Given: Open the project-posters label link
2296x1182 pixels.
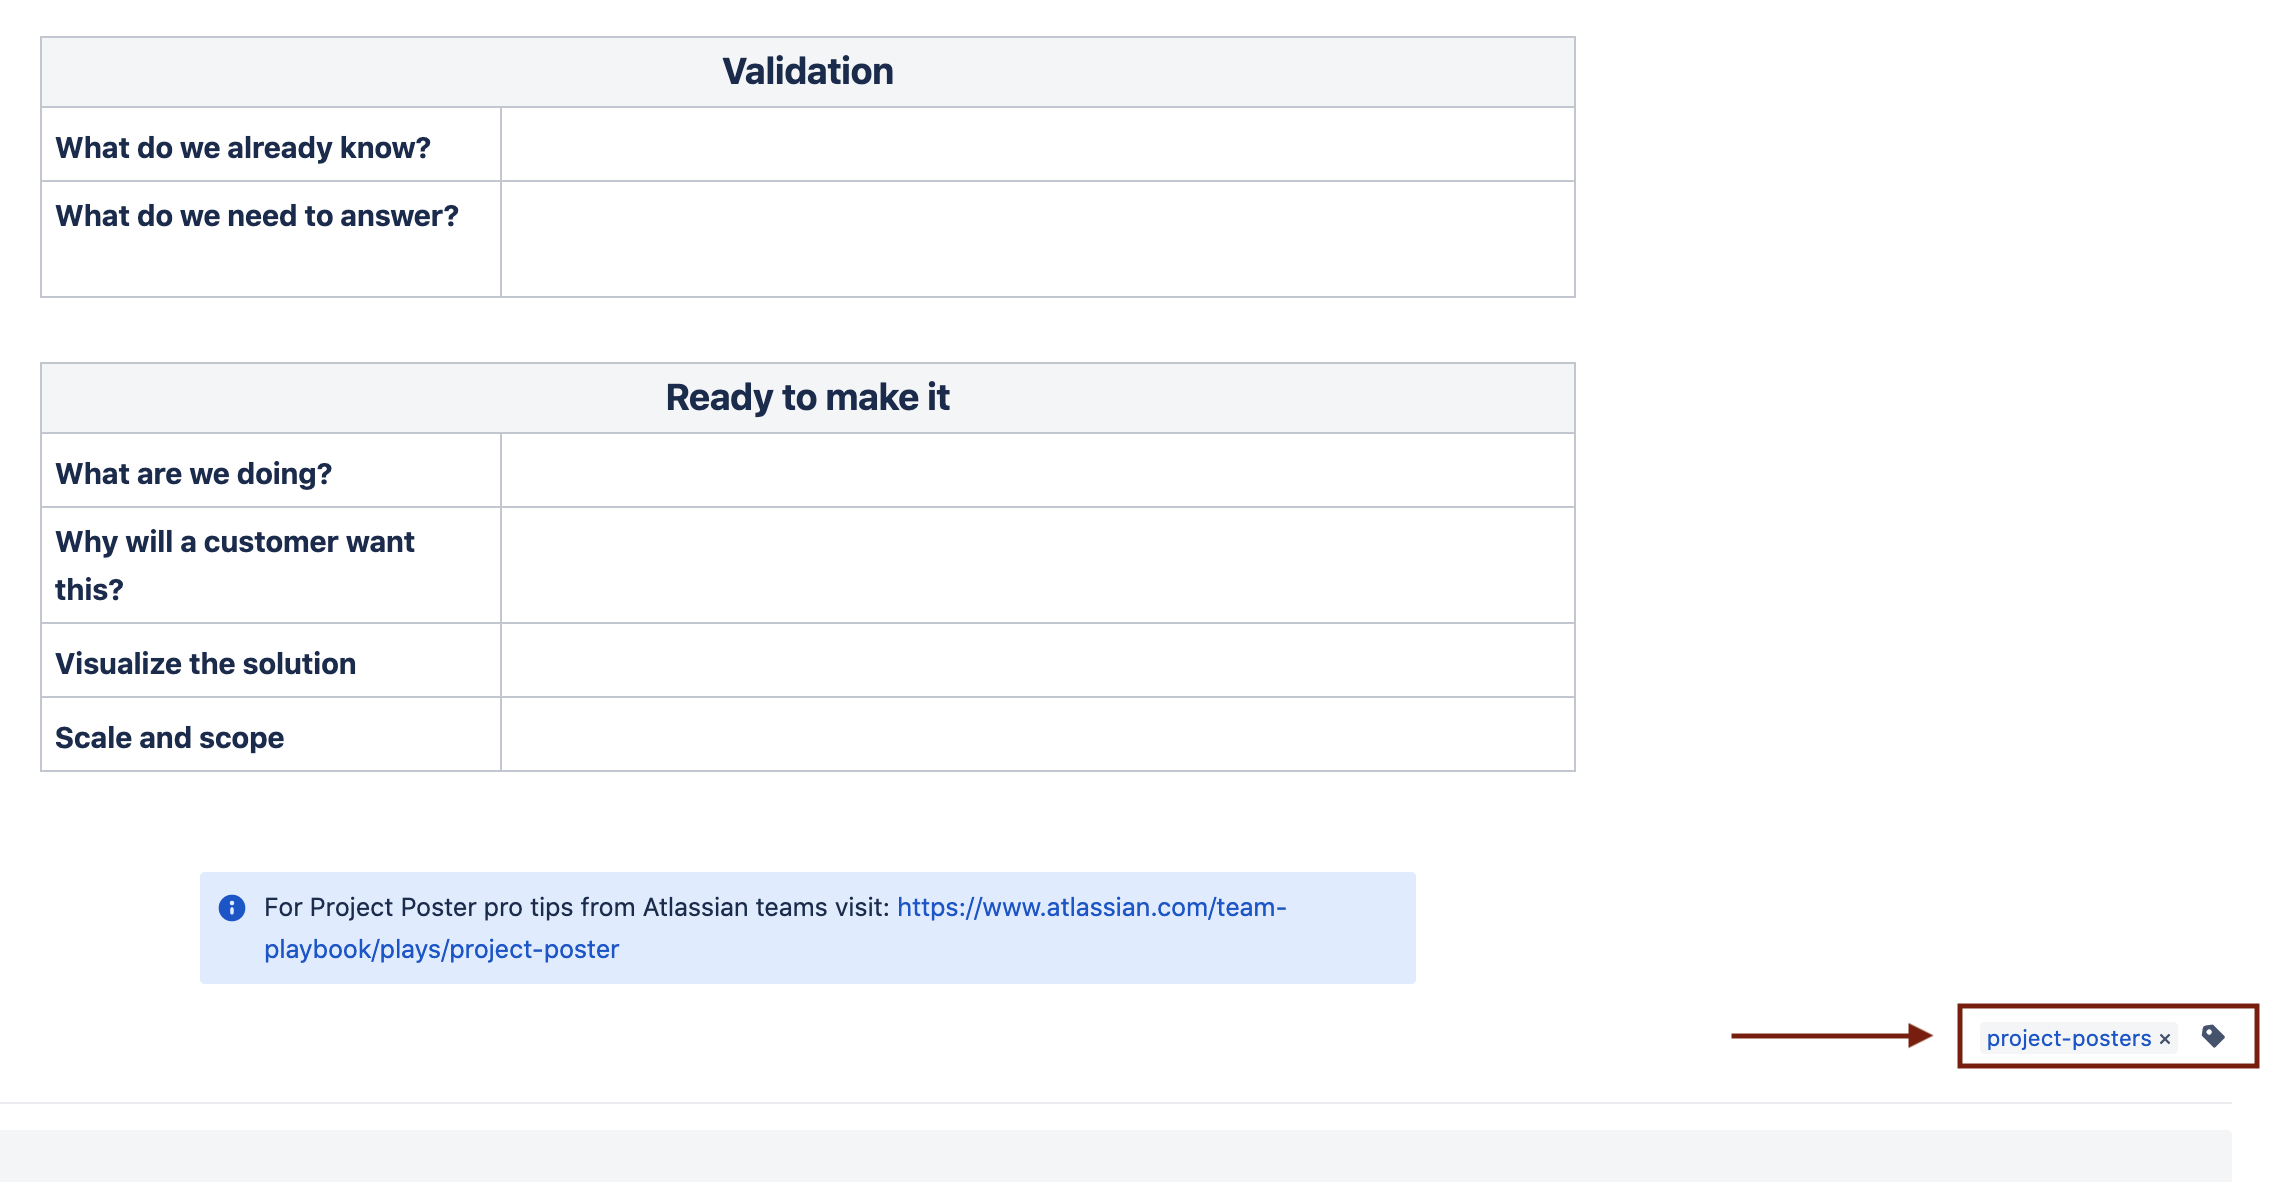Looking at the screenshot, I should click(x=2067, y=1038).
